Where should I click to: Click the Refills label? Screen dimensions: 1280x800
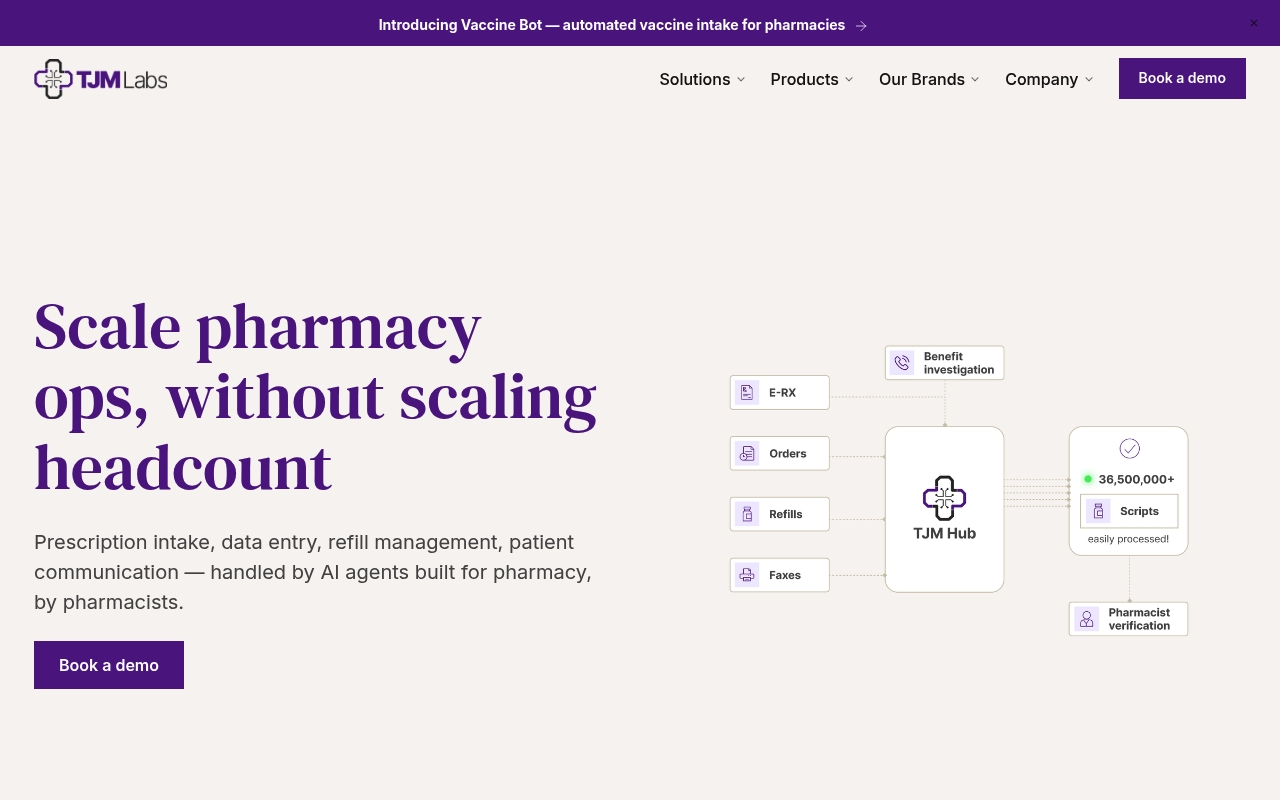tap(786, 514)
